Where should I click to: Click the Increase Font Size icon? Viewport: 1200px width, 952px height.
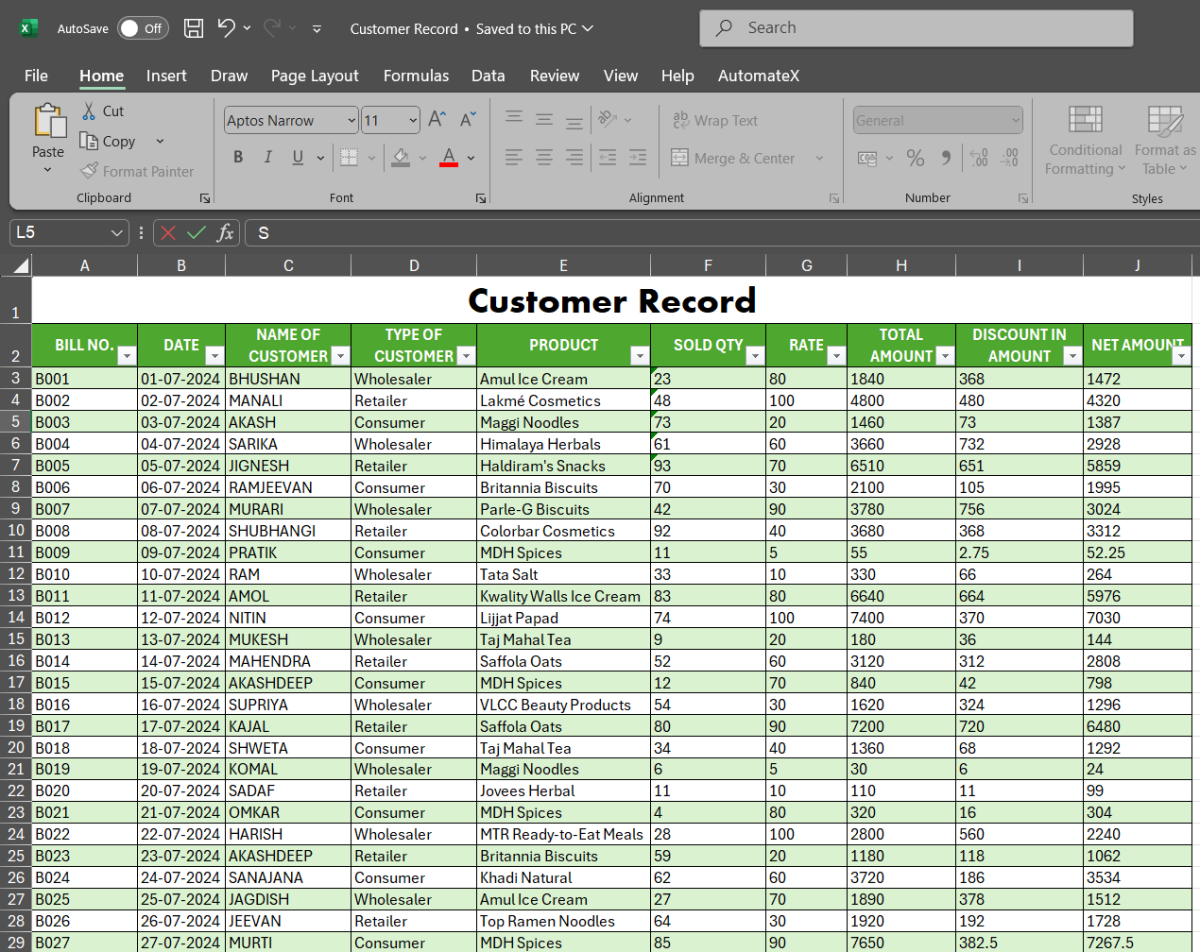(x=437, y=120)
